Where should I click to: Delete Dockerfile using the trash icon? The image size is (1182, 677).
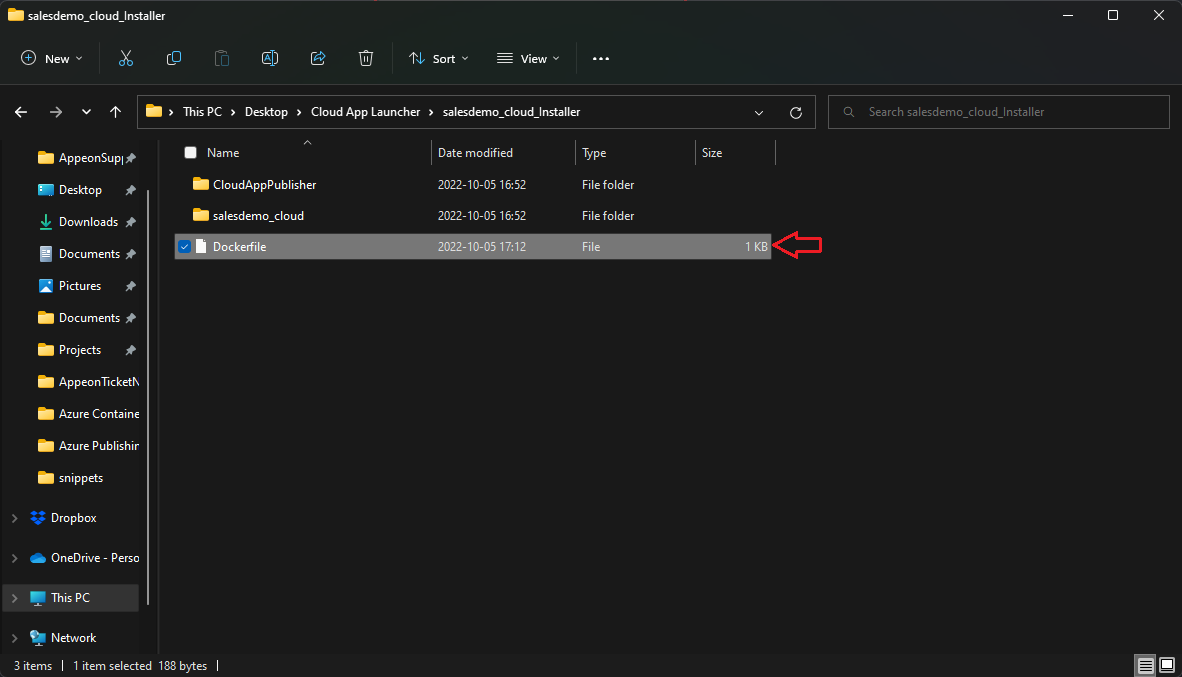click(x=365, y=58)
